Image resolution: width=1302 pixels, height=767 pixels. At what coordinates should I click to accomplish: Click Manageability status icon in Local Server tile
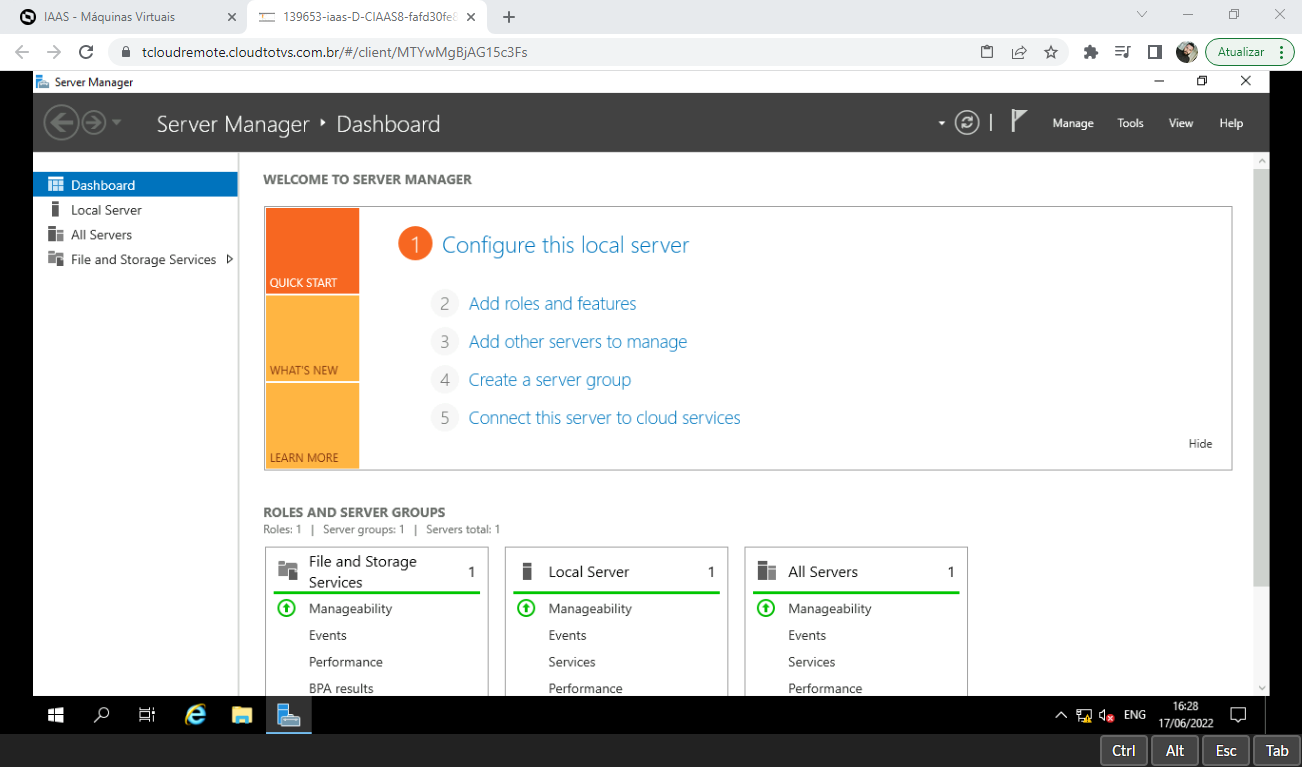pyautogui.click(x=526, y=608)
